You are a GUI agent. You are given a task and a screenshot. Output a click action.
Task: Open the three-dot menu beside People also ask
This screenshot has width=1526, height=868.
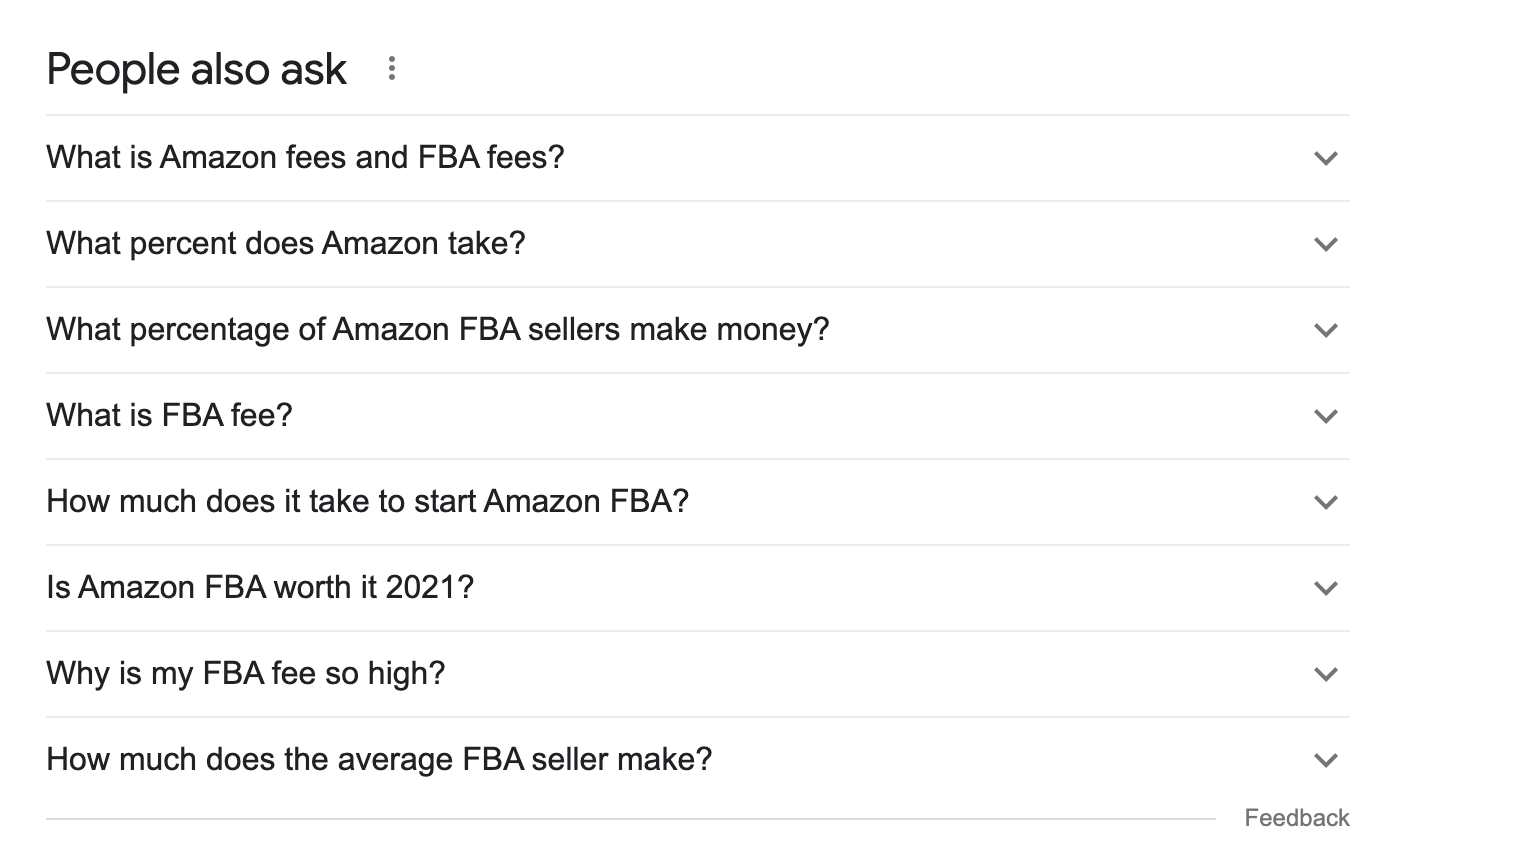[392, 69]
